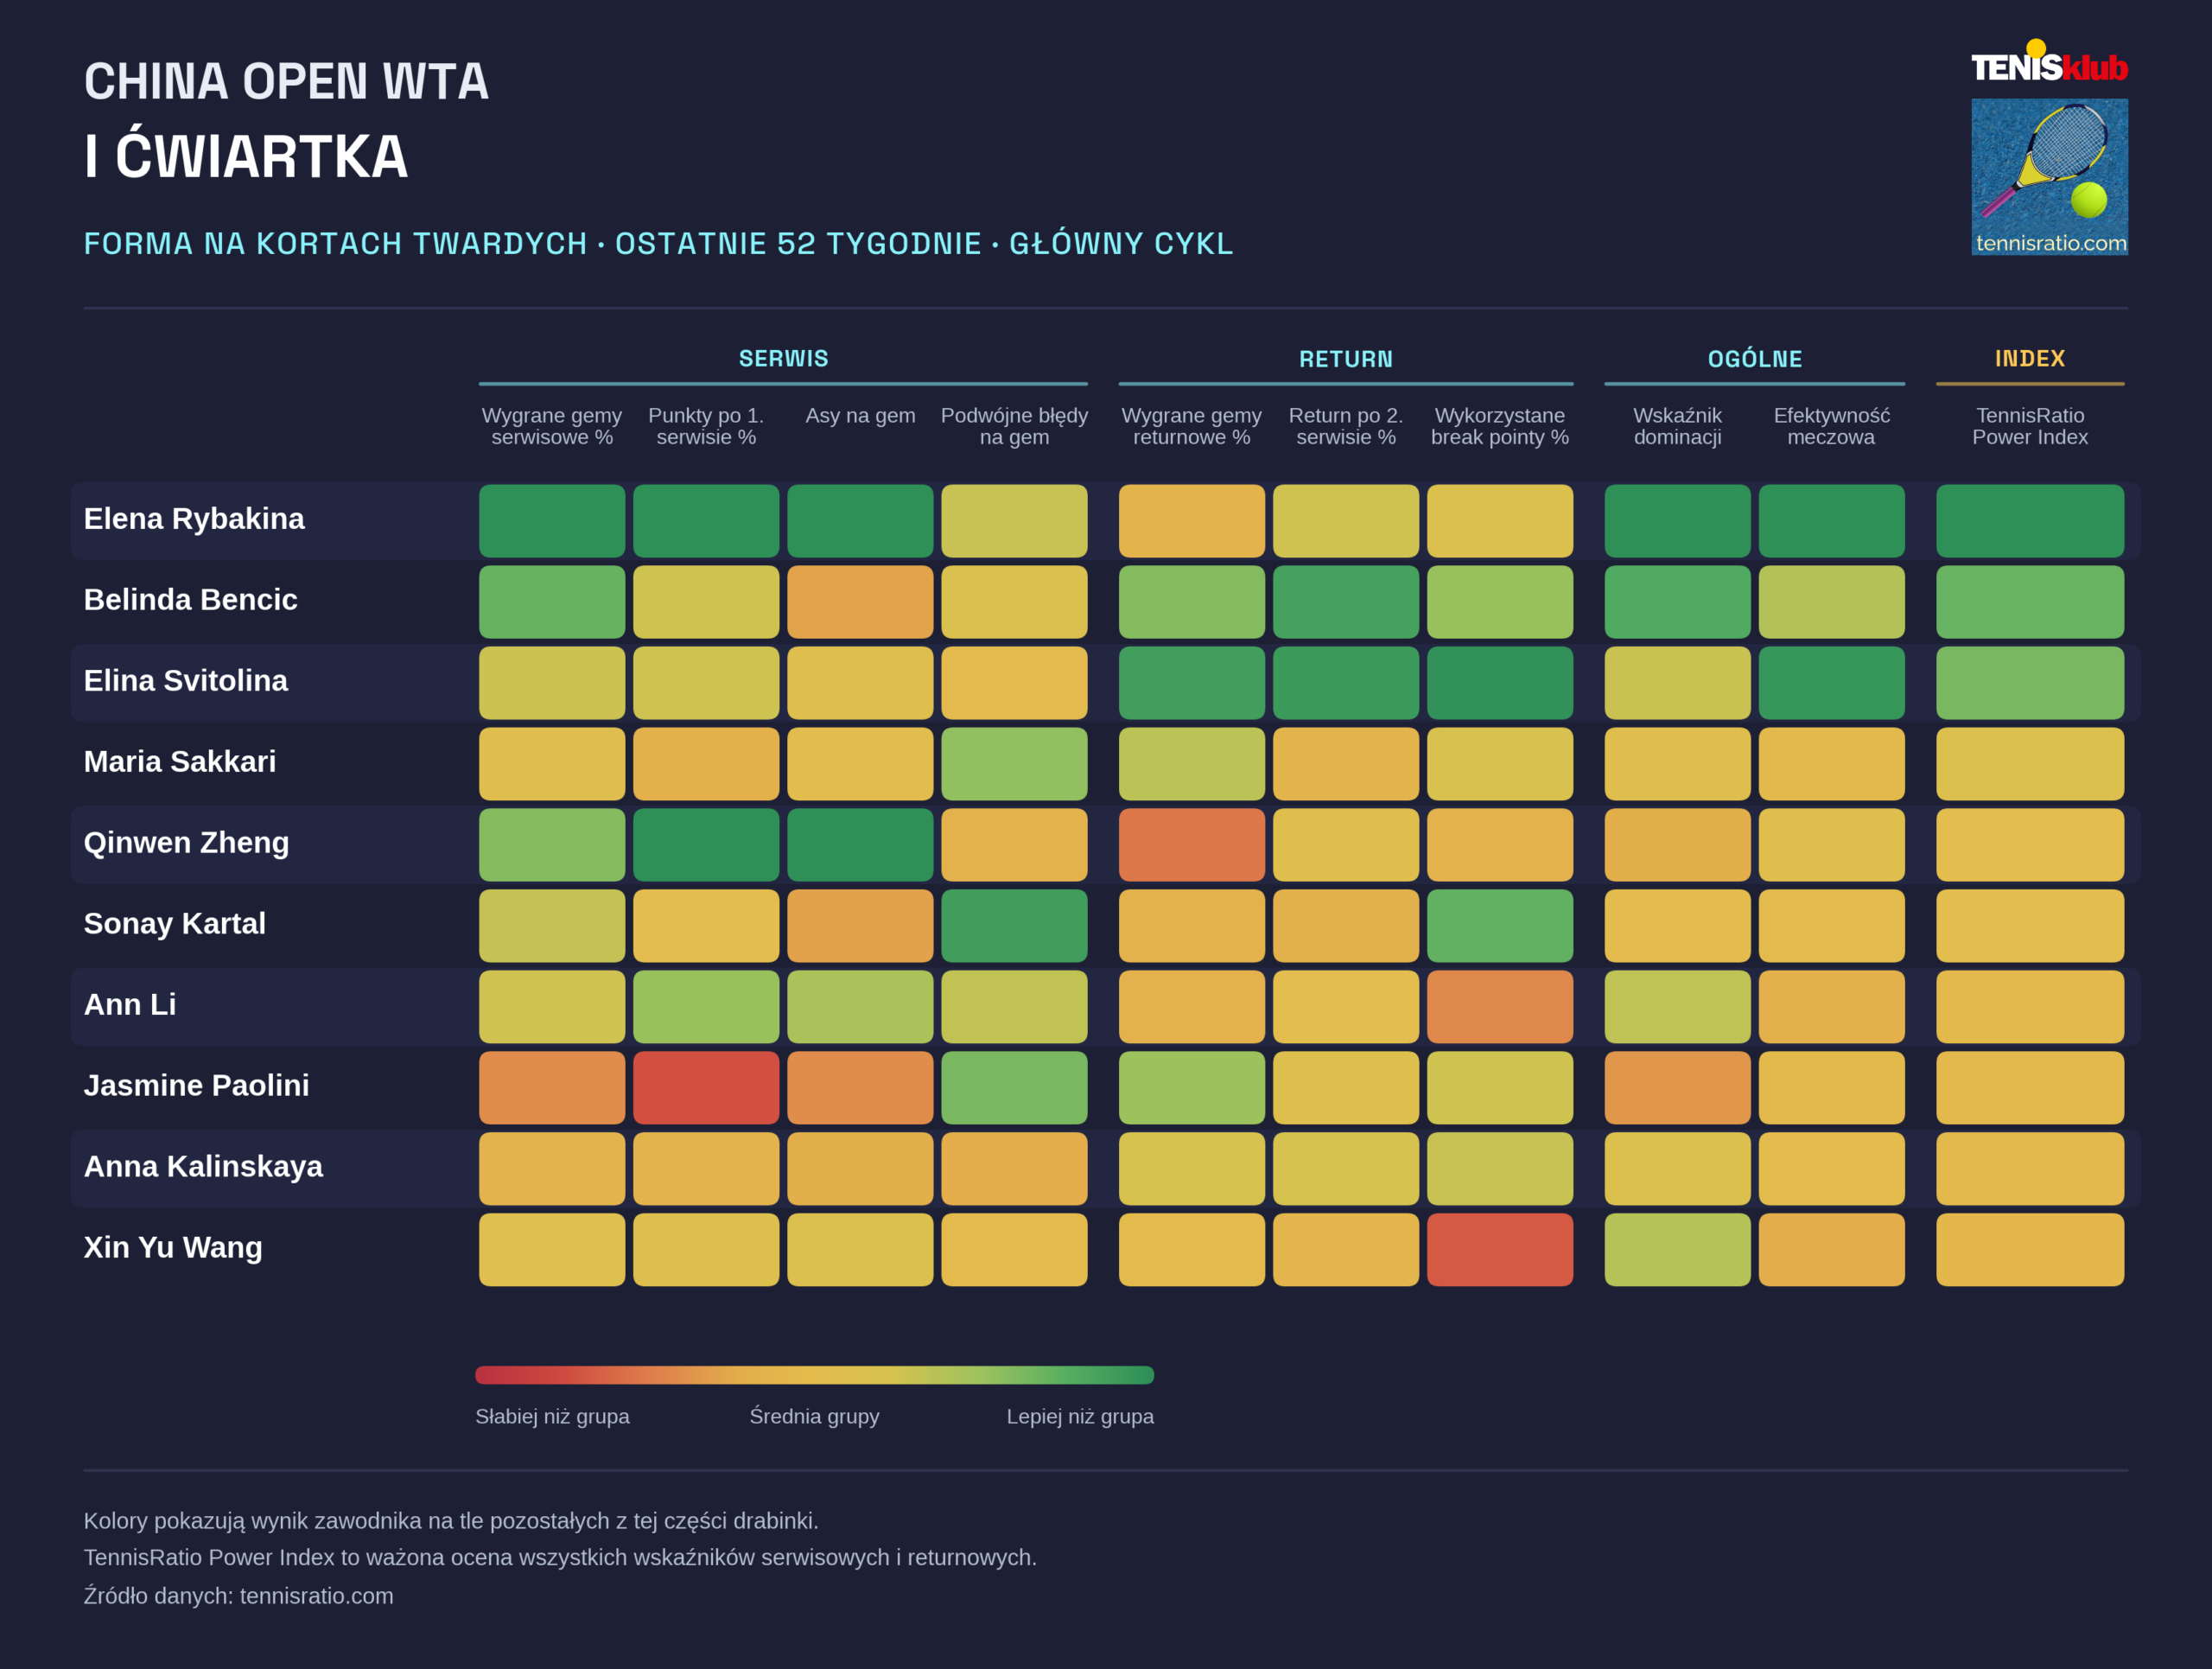
Task: Click the TennisRatio Power Index column header
Action: pyautogui.click(x=2029, y=426)
